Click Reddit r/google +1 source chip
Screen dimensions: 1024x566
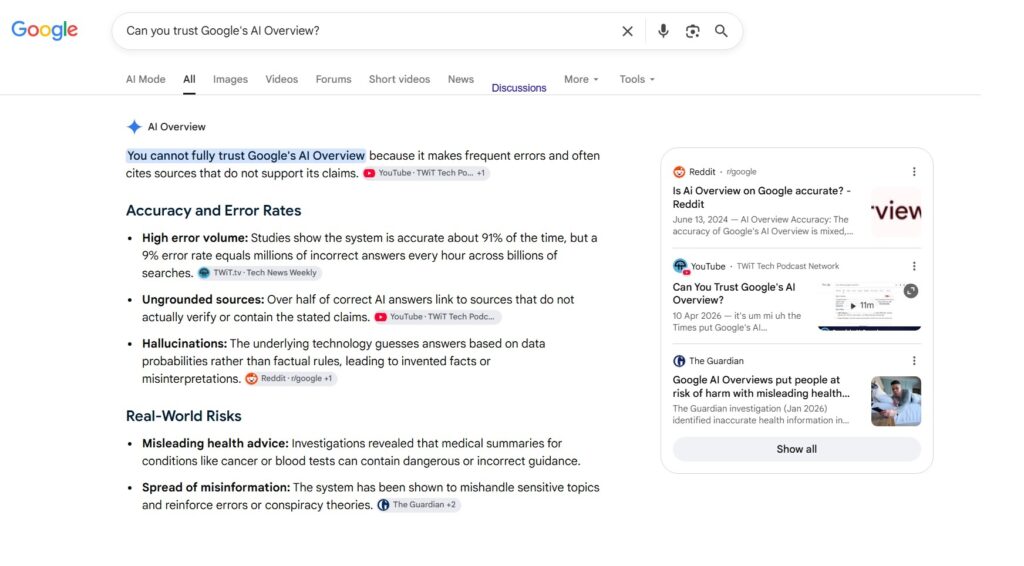(x=291, y=378)
